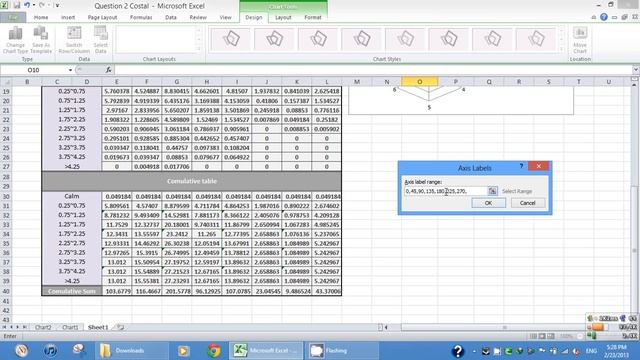Open Excel Help blue question icon

point(604,17)
